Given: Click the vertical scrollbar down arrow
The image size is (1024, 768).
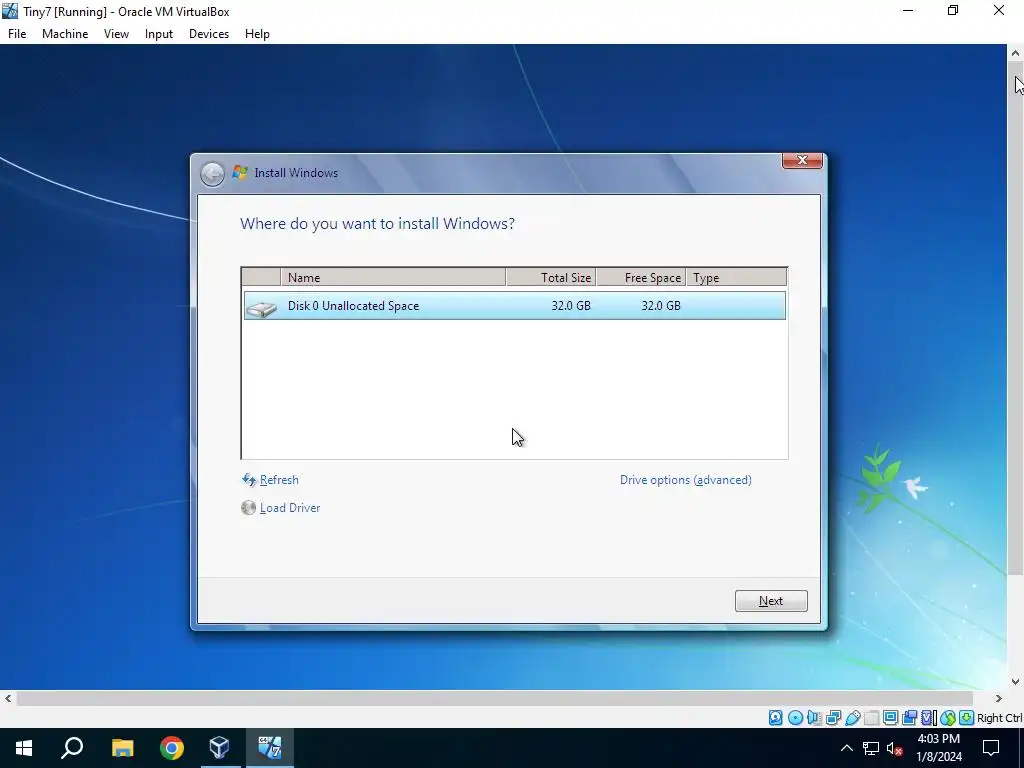Looking at the screenshot, I should 1016,682.
